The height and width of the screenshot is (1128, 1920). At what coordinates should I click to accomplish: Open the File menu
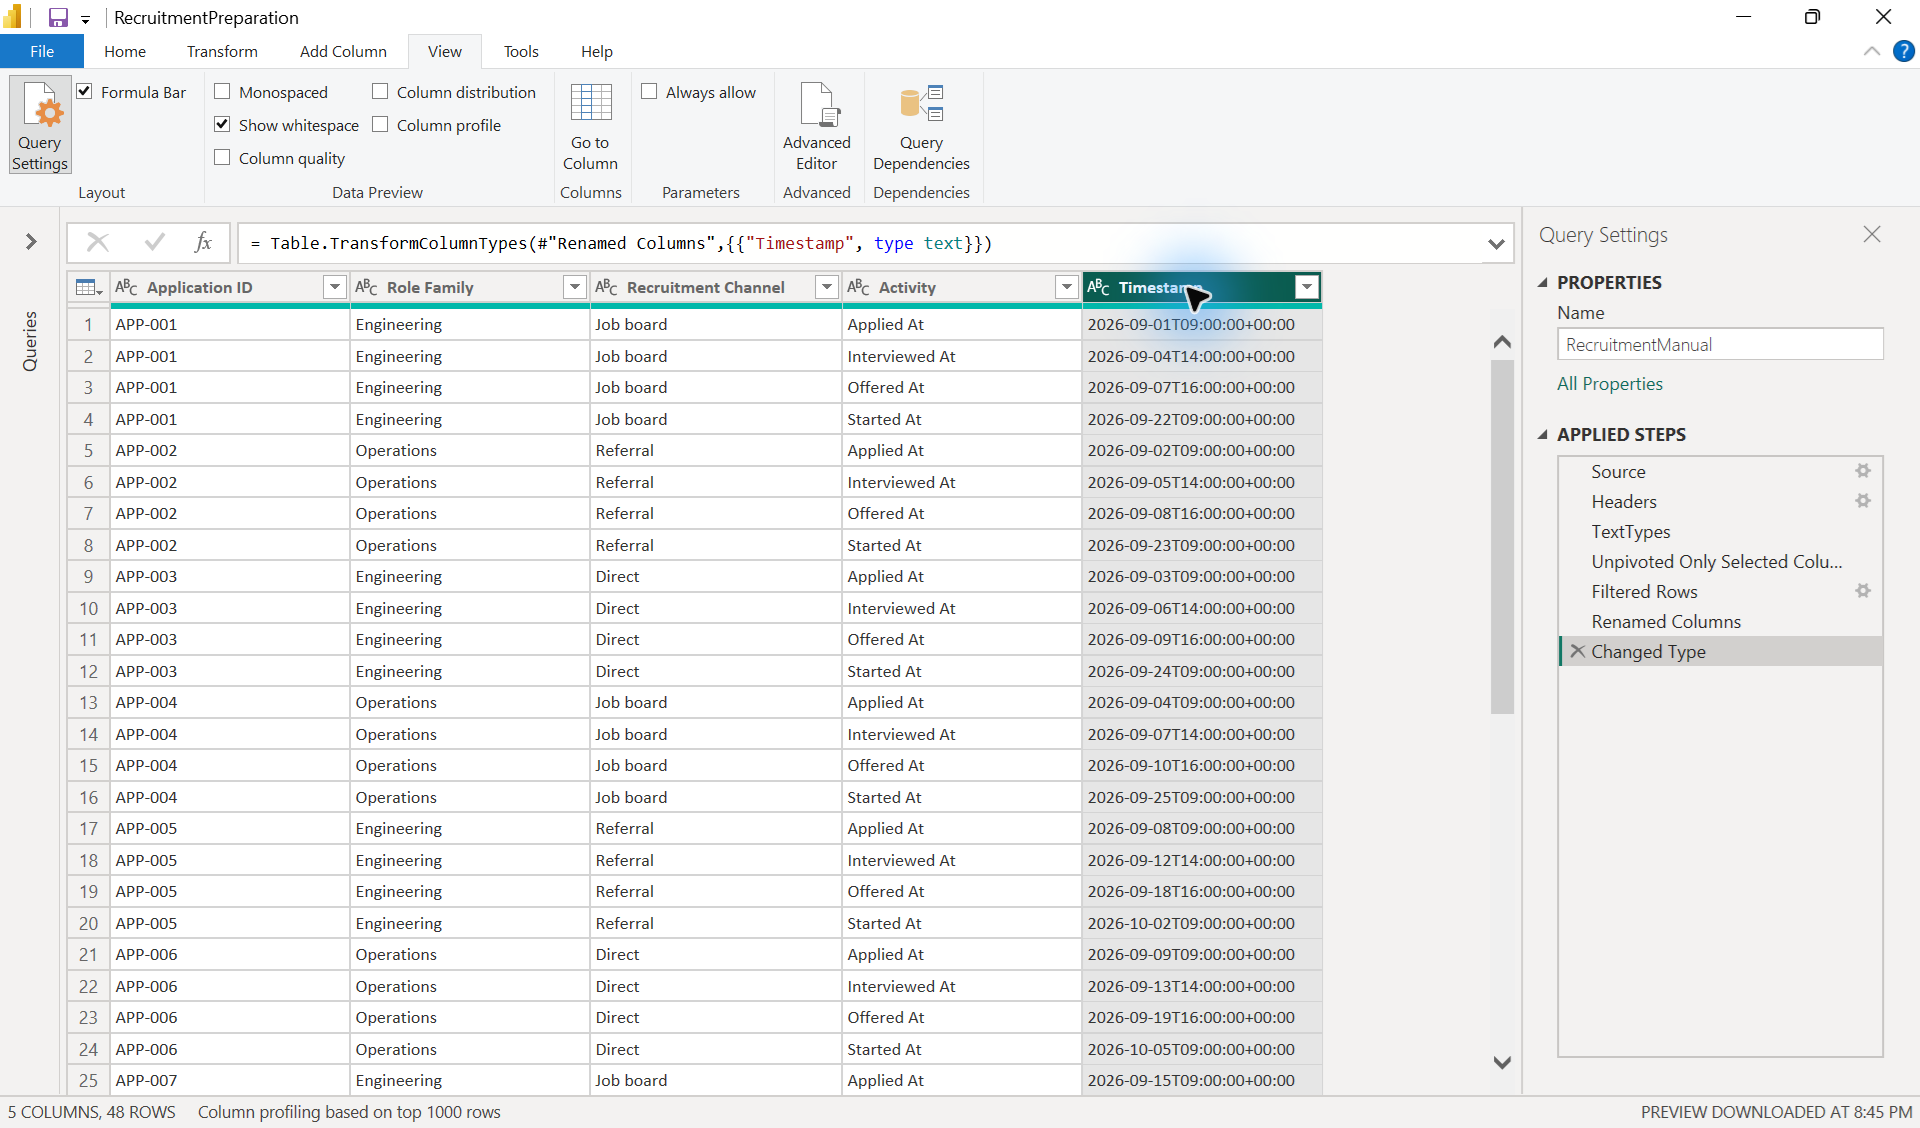42,51
